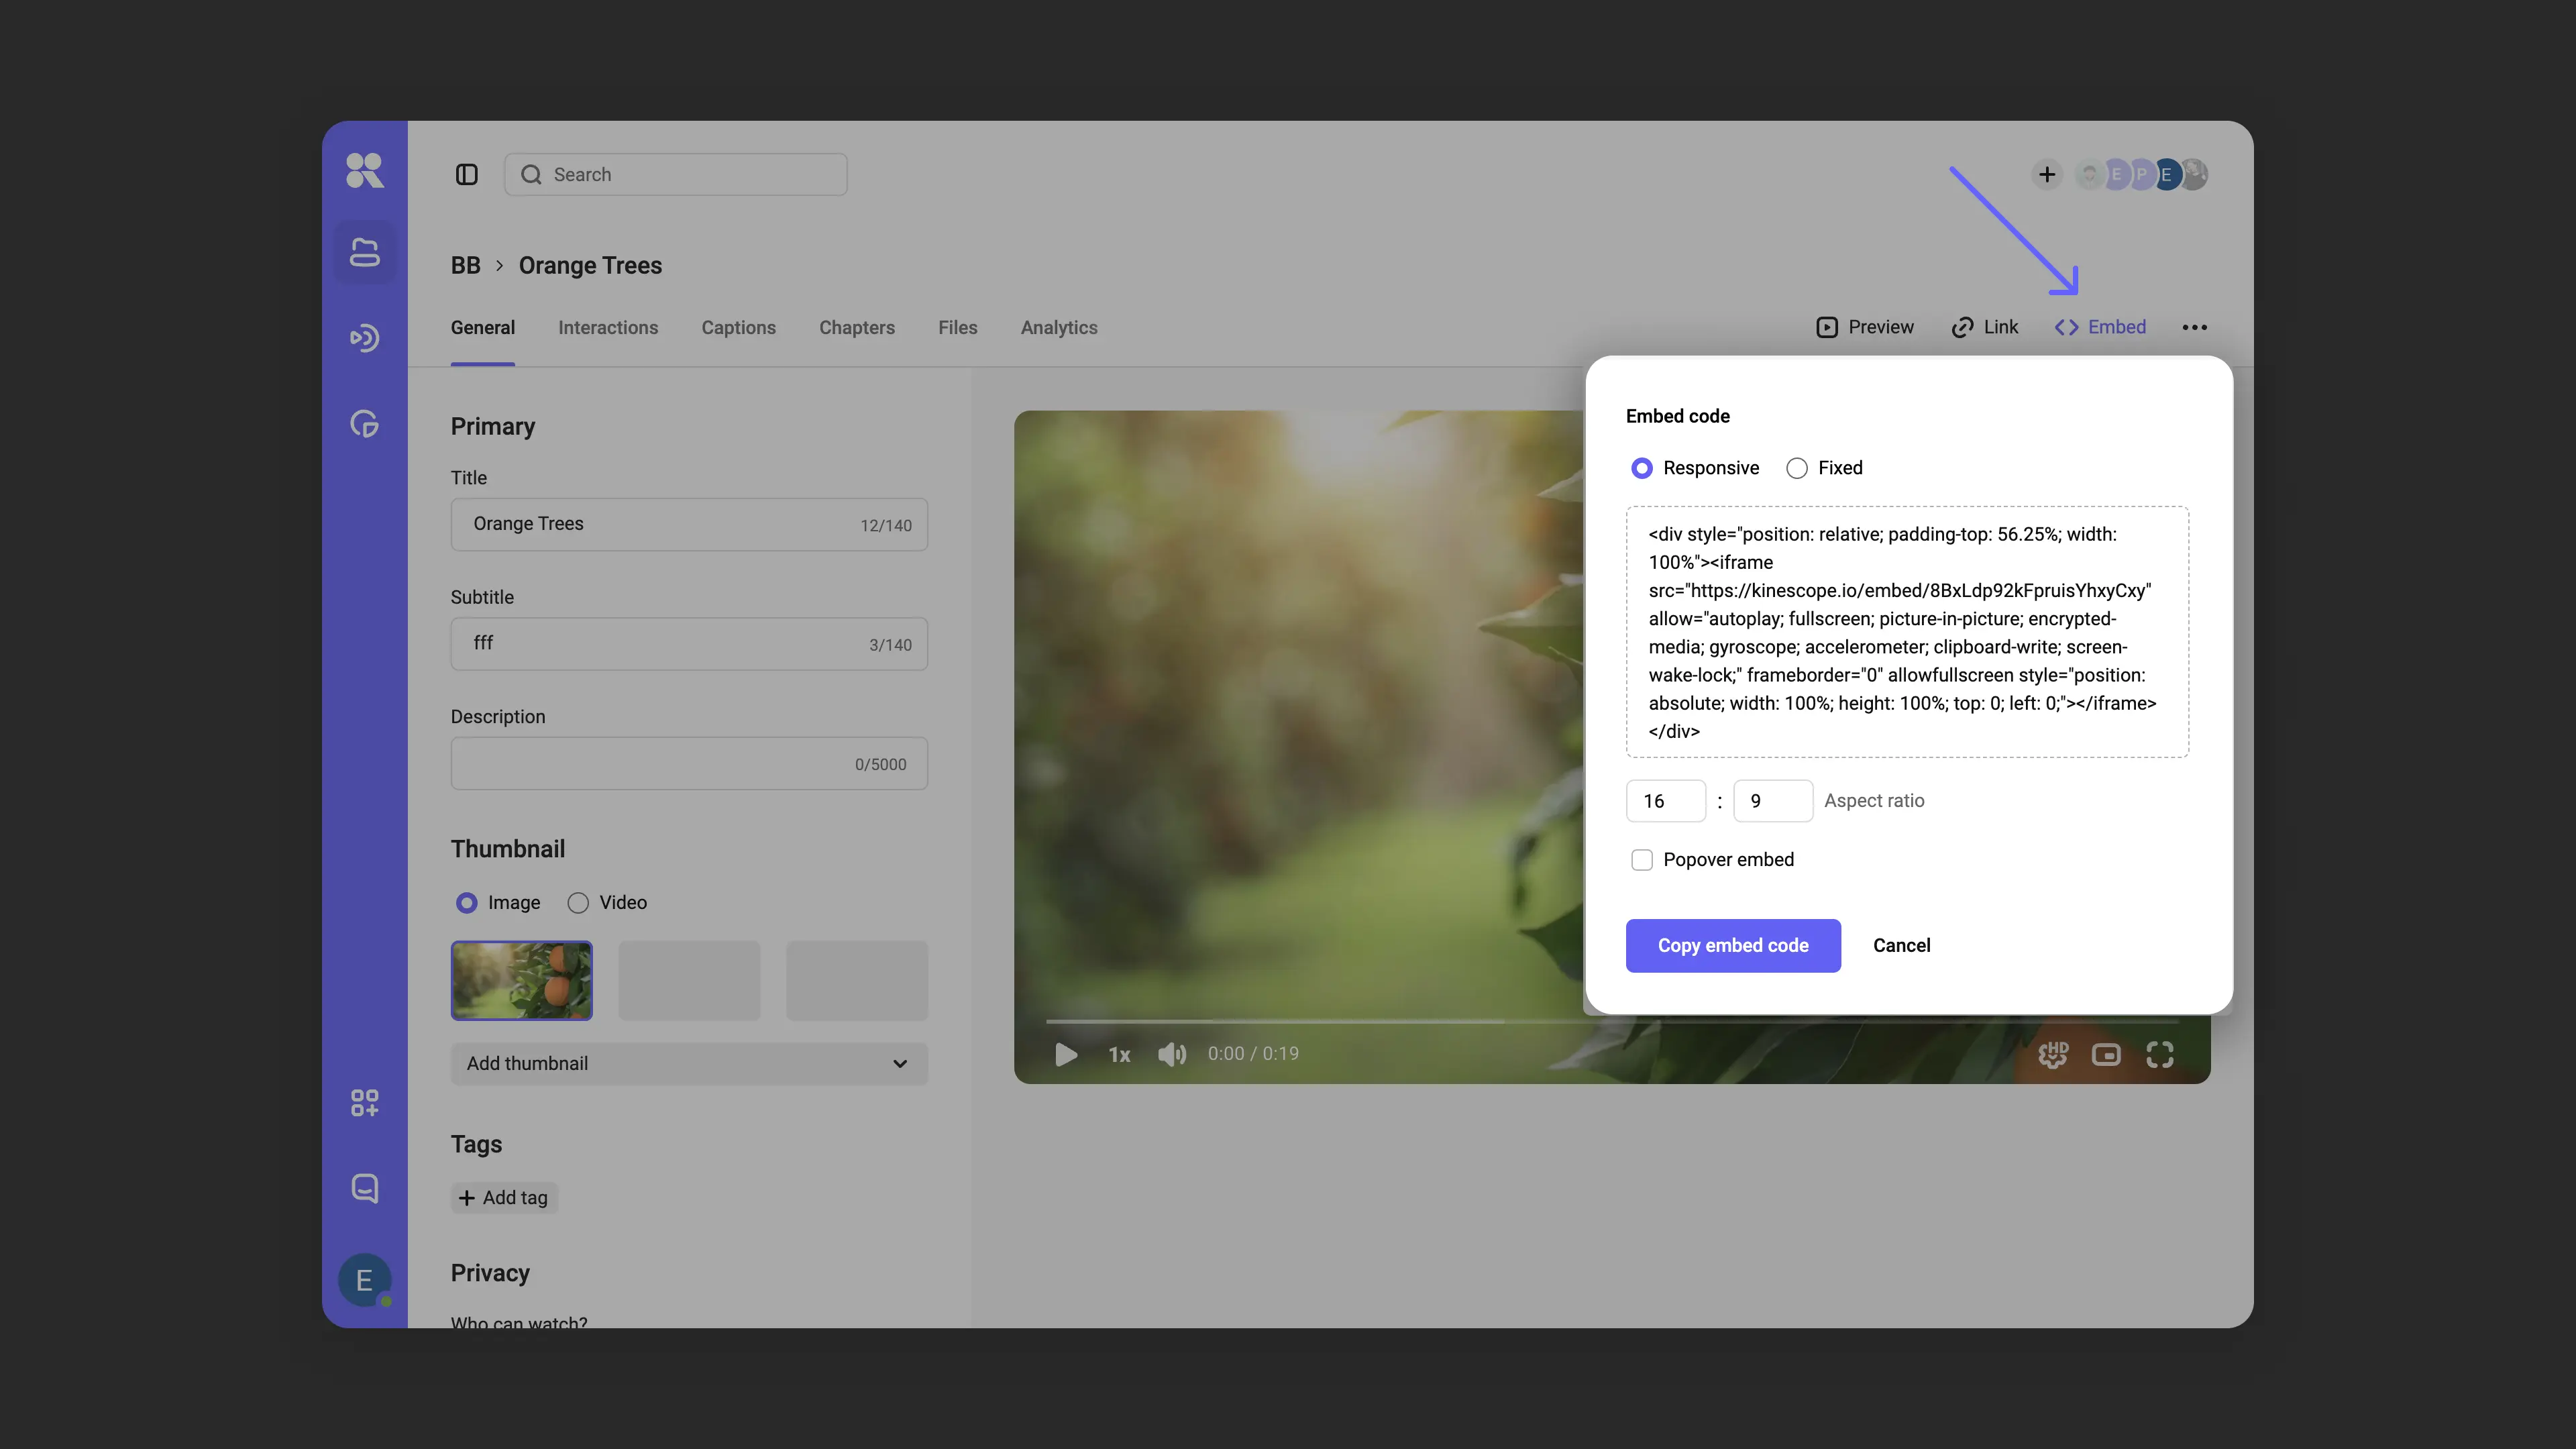Click the Add tag button
The width and height of the screenshot is (2576, 1449).
click(504, 1198)
